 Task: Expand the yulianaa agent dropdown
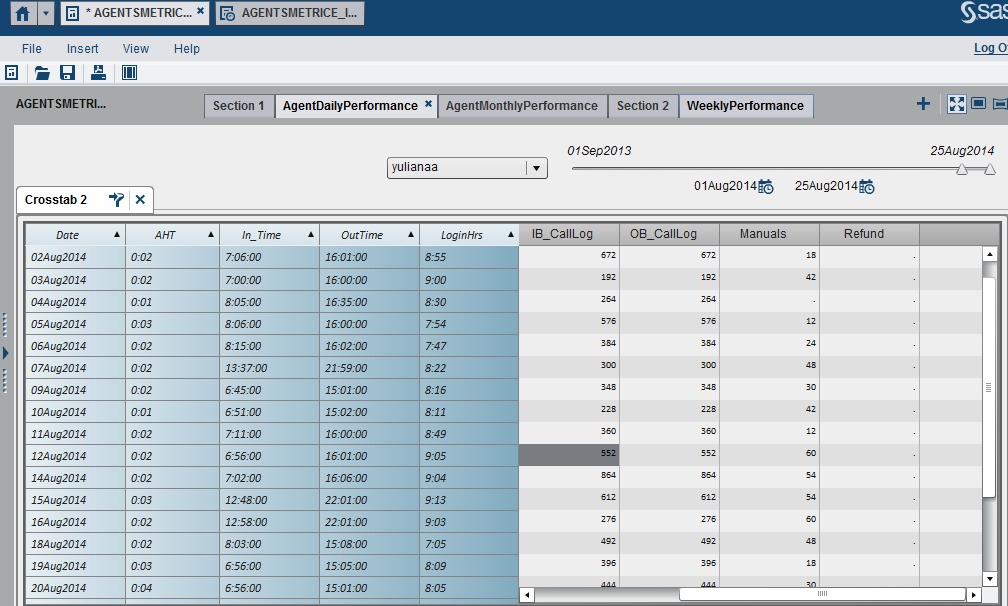click(537, 168)
